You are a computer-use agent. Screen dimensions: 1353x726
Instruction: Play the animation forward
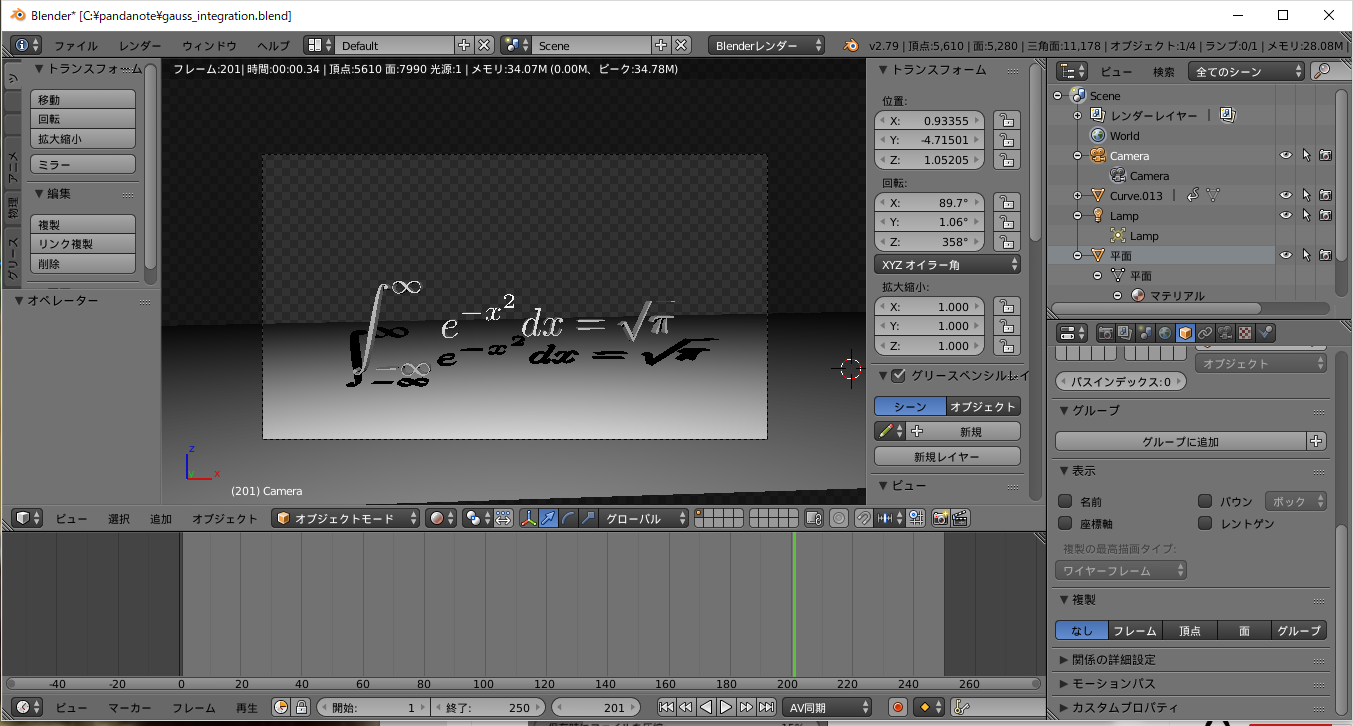pos(726,707)
